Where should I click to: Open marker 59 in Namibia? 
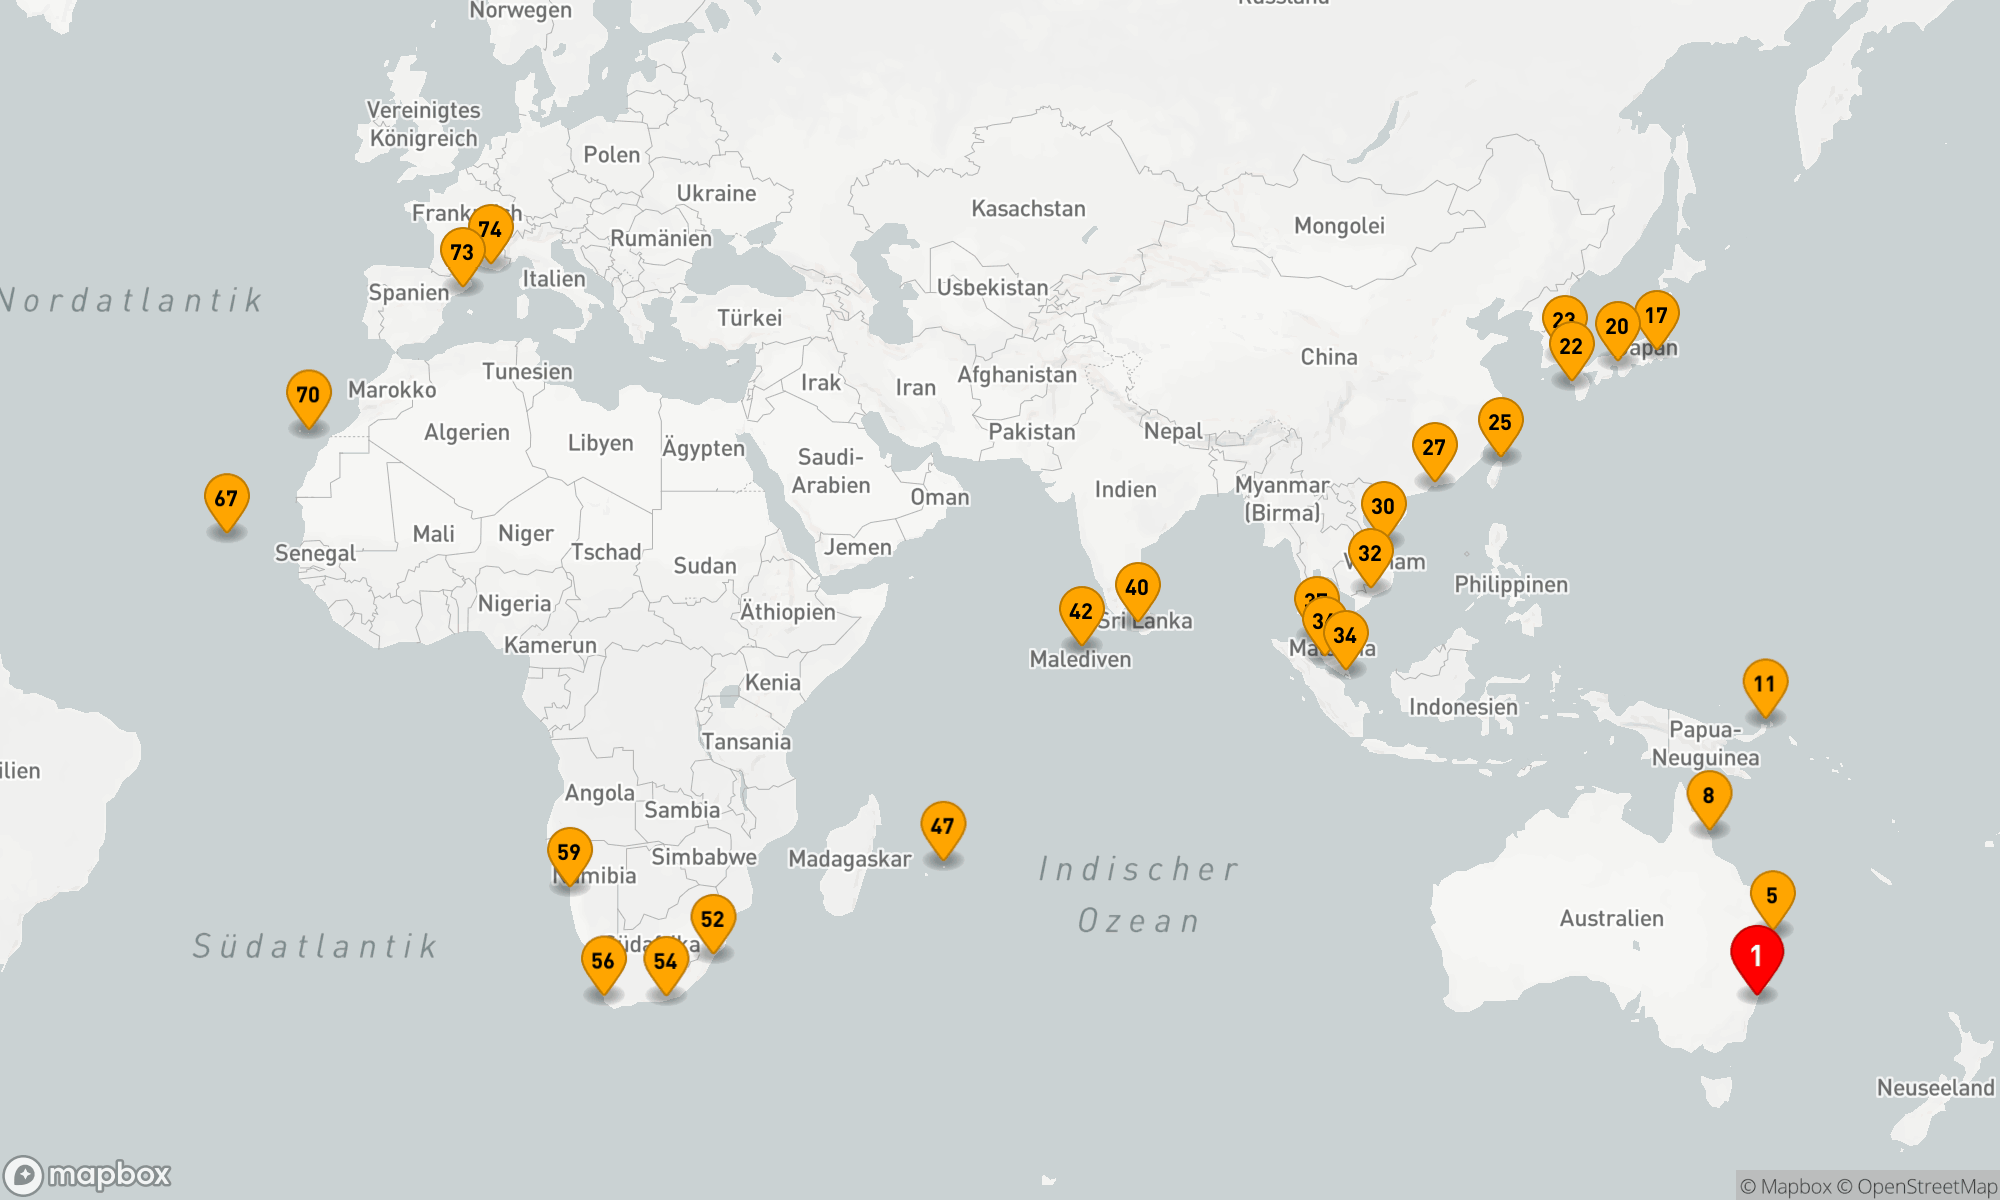click(x=569, y=853)
